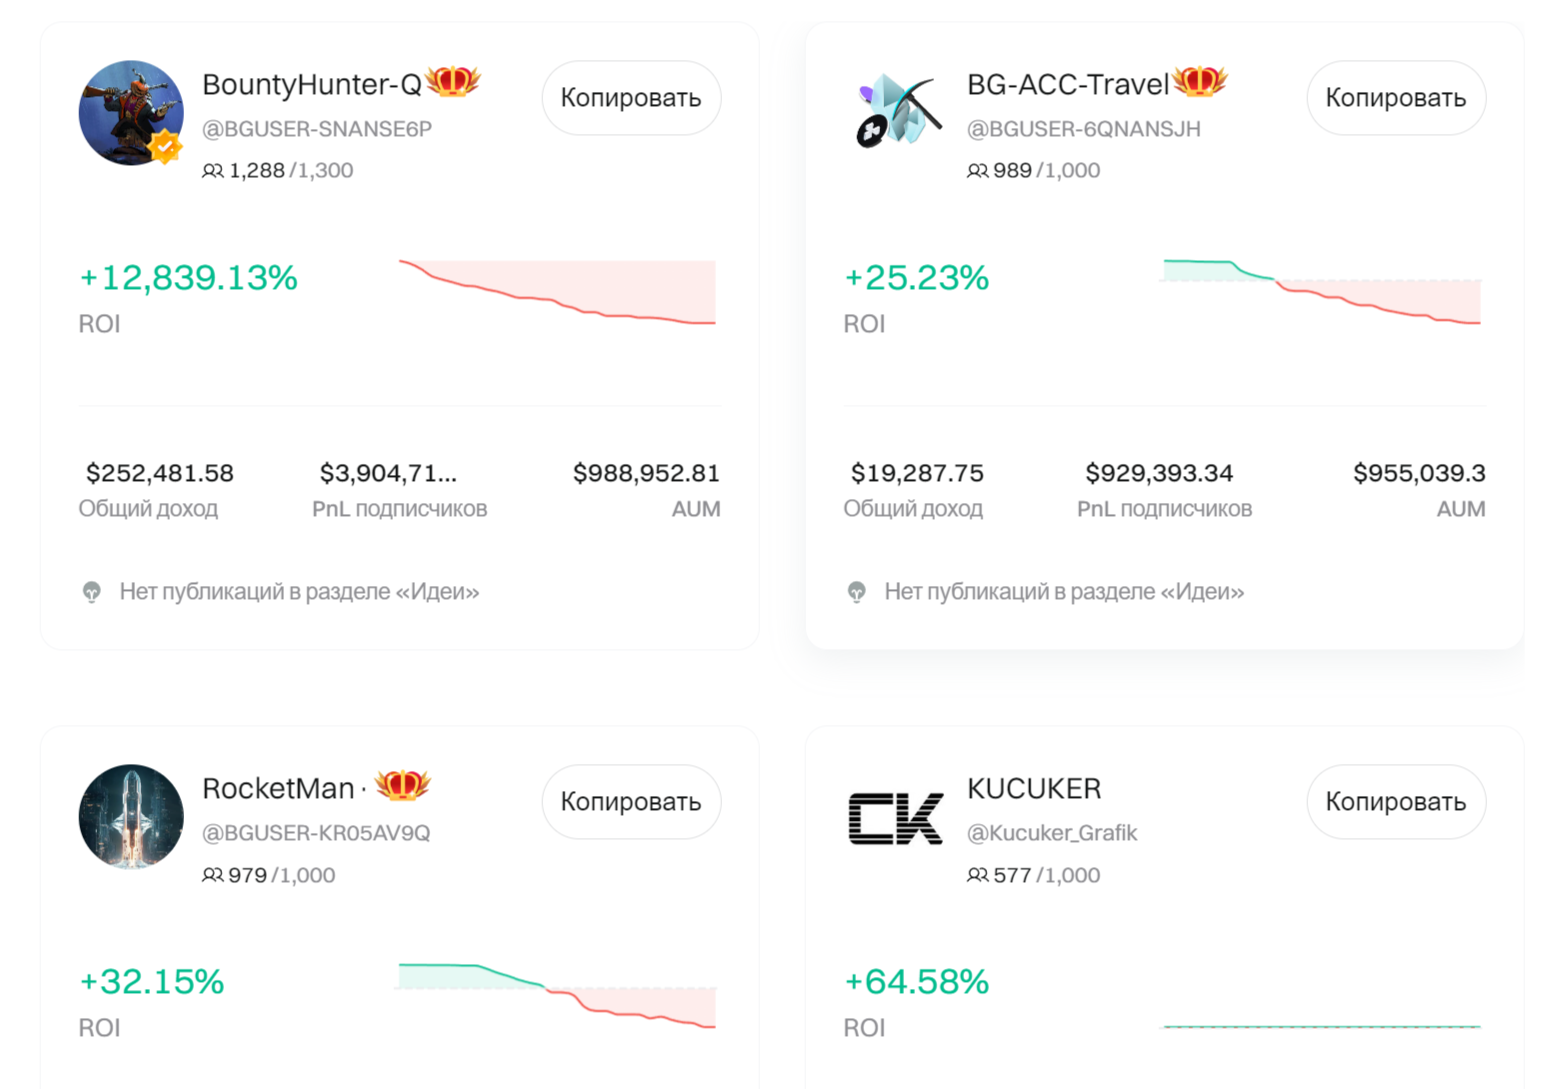Click followers icon under RocketMan
1549x1089 pixels.
213,875
